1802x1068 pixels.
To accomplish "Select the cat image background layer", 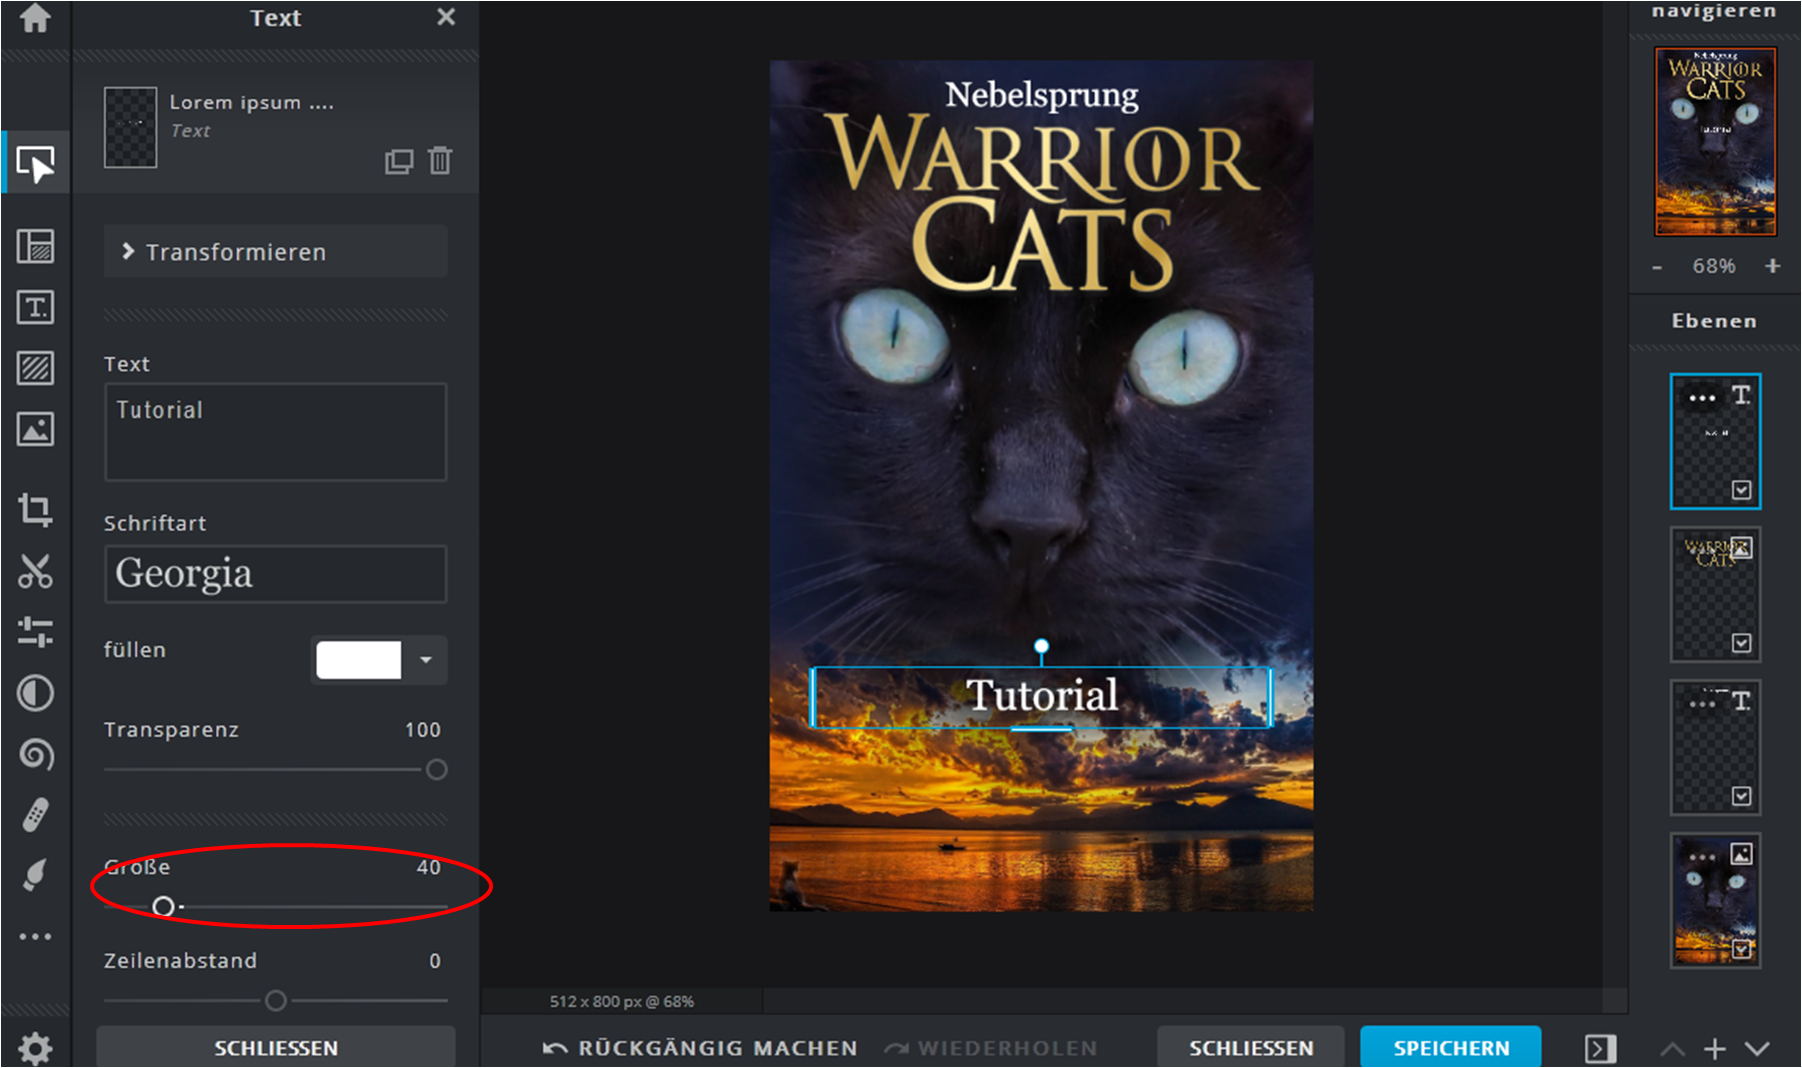I will click(1715, 901).
